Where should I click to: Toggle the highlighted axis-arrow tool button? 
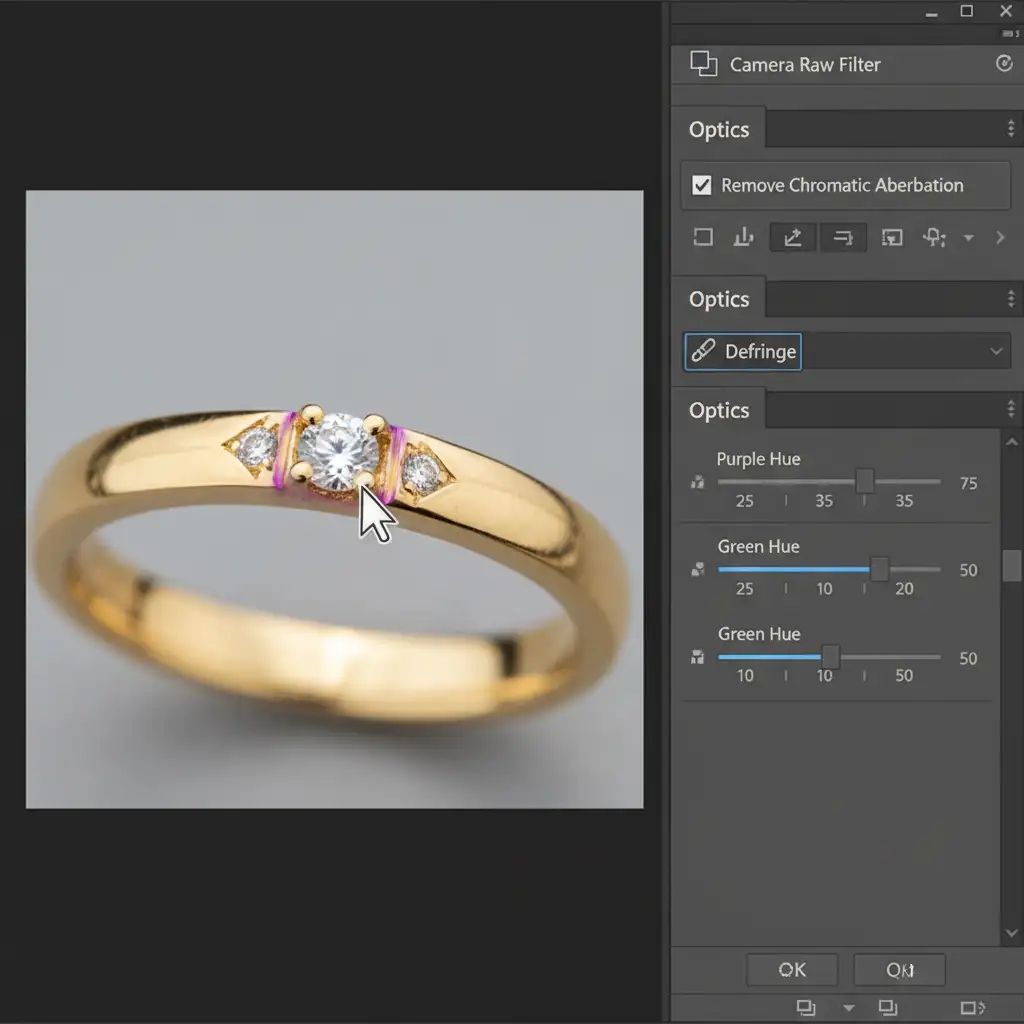click(793, 237)
